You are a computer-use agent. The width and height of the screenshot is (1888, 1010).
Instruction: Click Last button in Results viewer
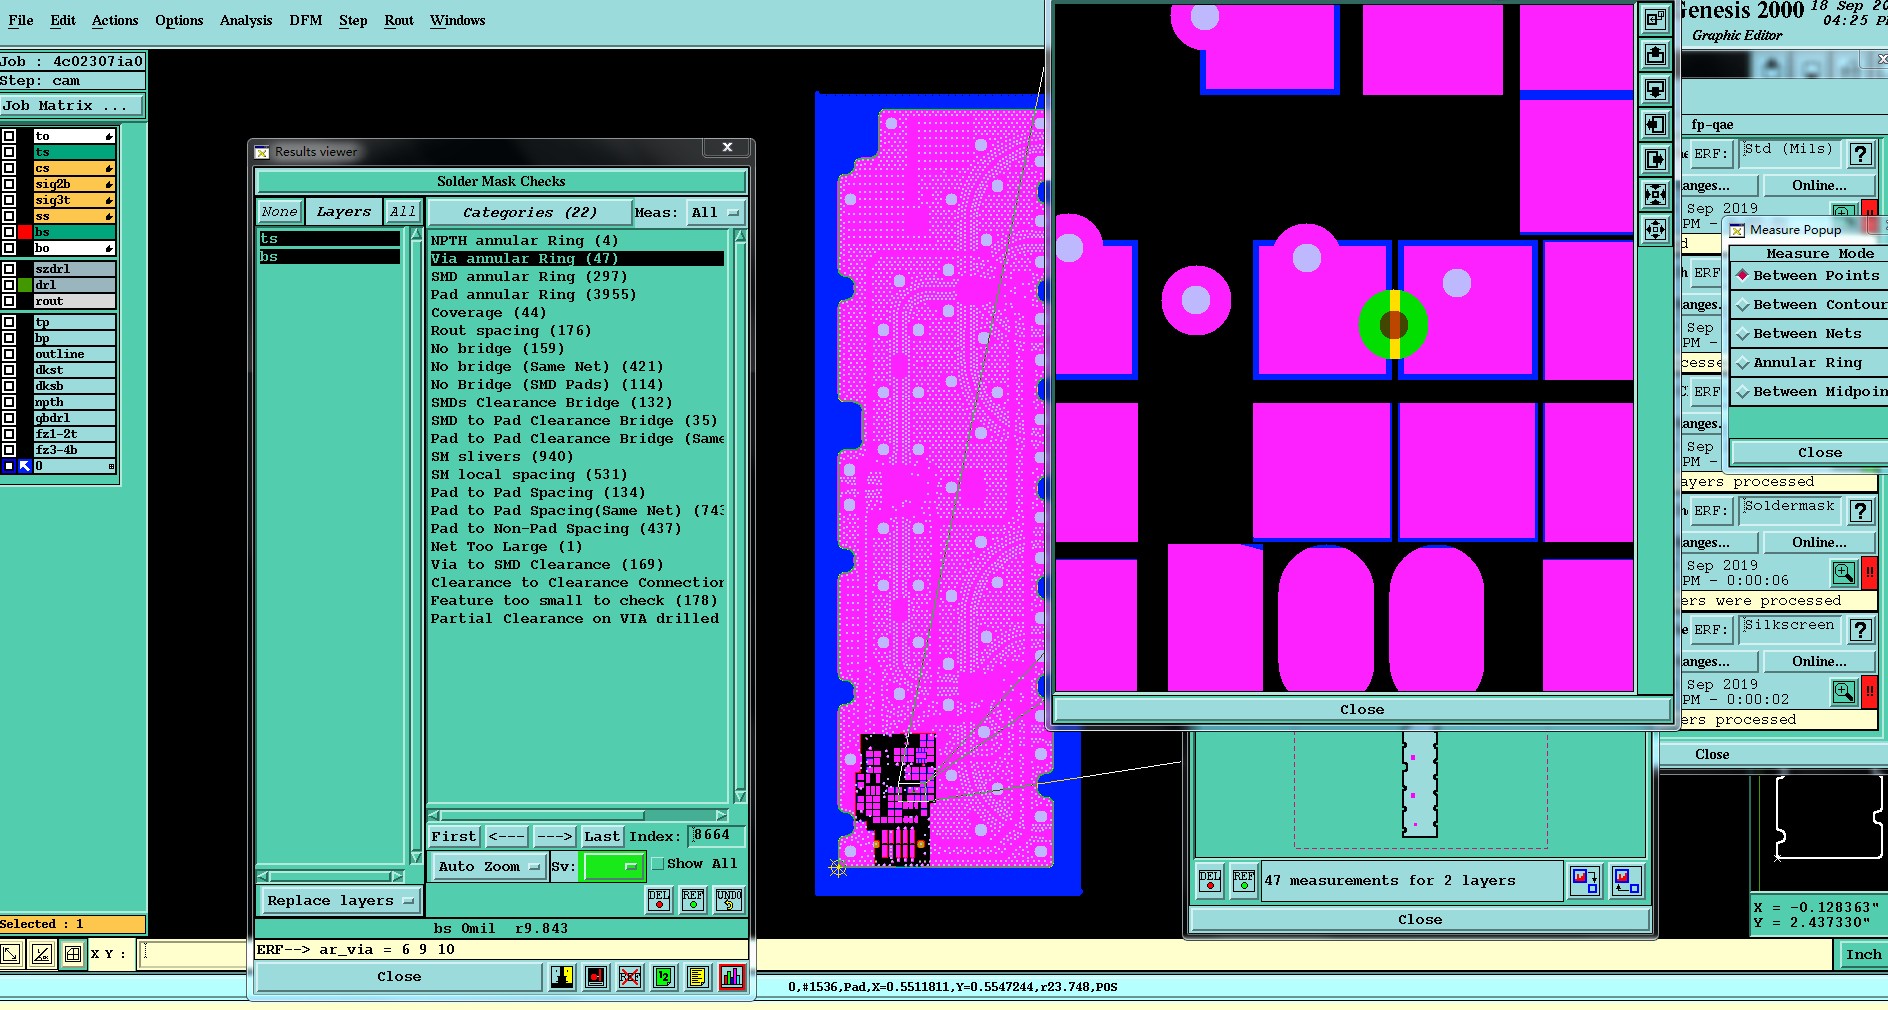[602, 837]
